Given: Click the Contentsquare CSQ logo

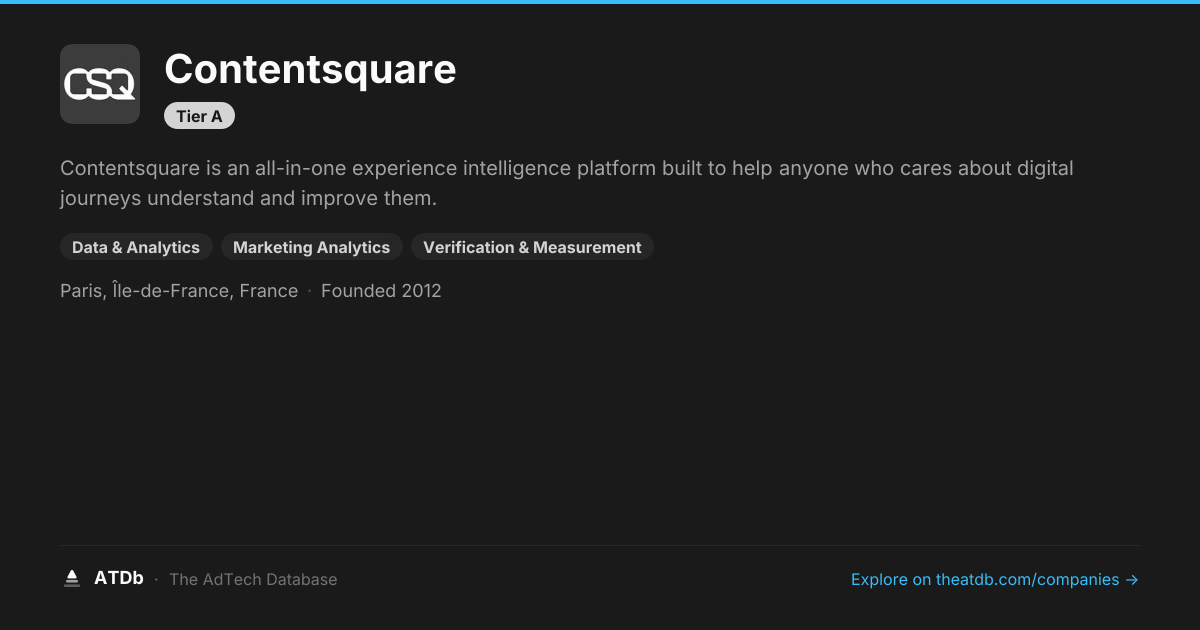Looking at the screenshot, I should (100, 84).
